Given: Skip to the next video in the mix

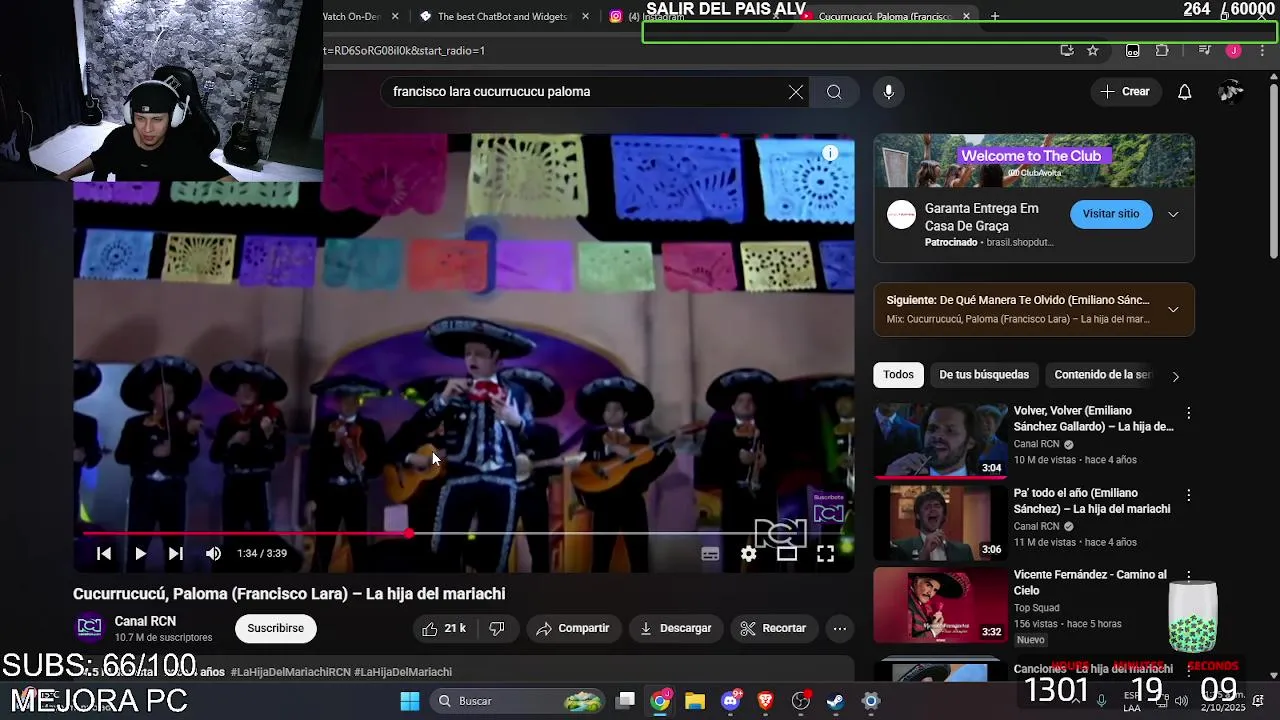Looking at the screenshot, I should pyautogui.click(x=176, y=553).
